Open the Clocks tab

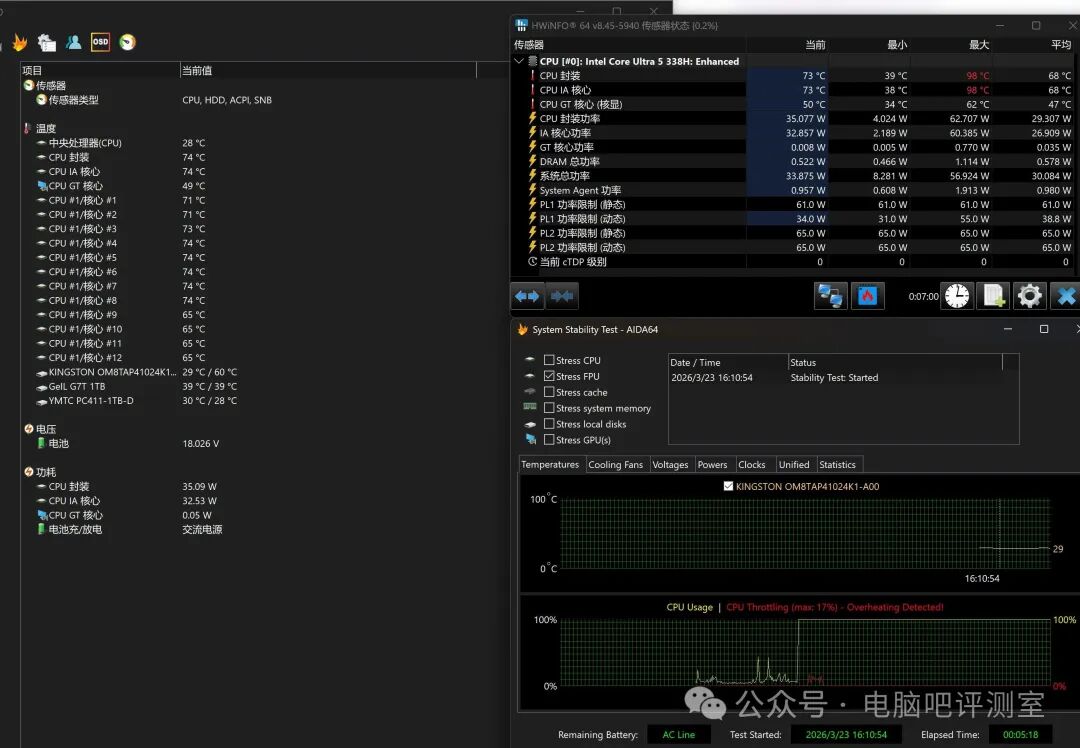click(751, 465)
